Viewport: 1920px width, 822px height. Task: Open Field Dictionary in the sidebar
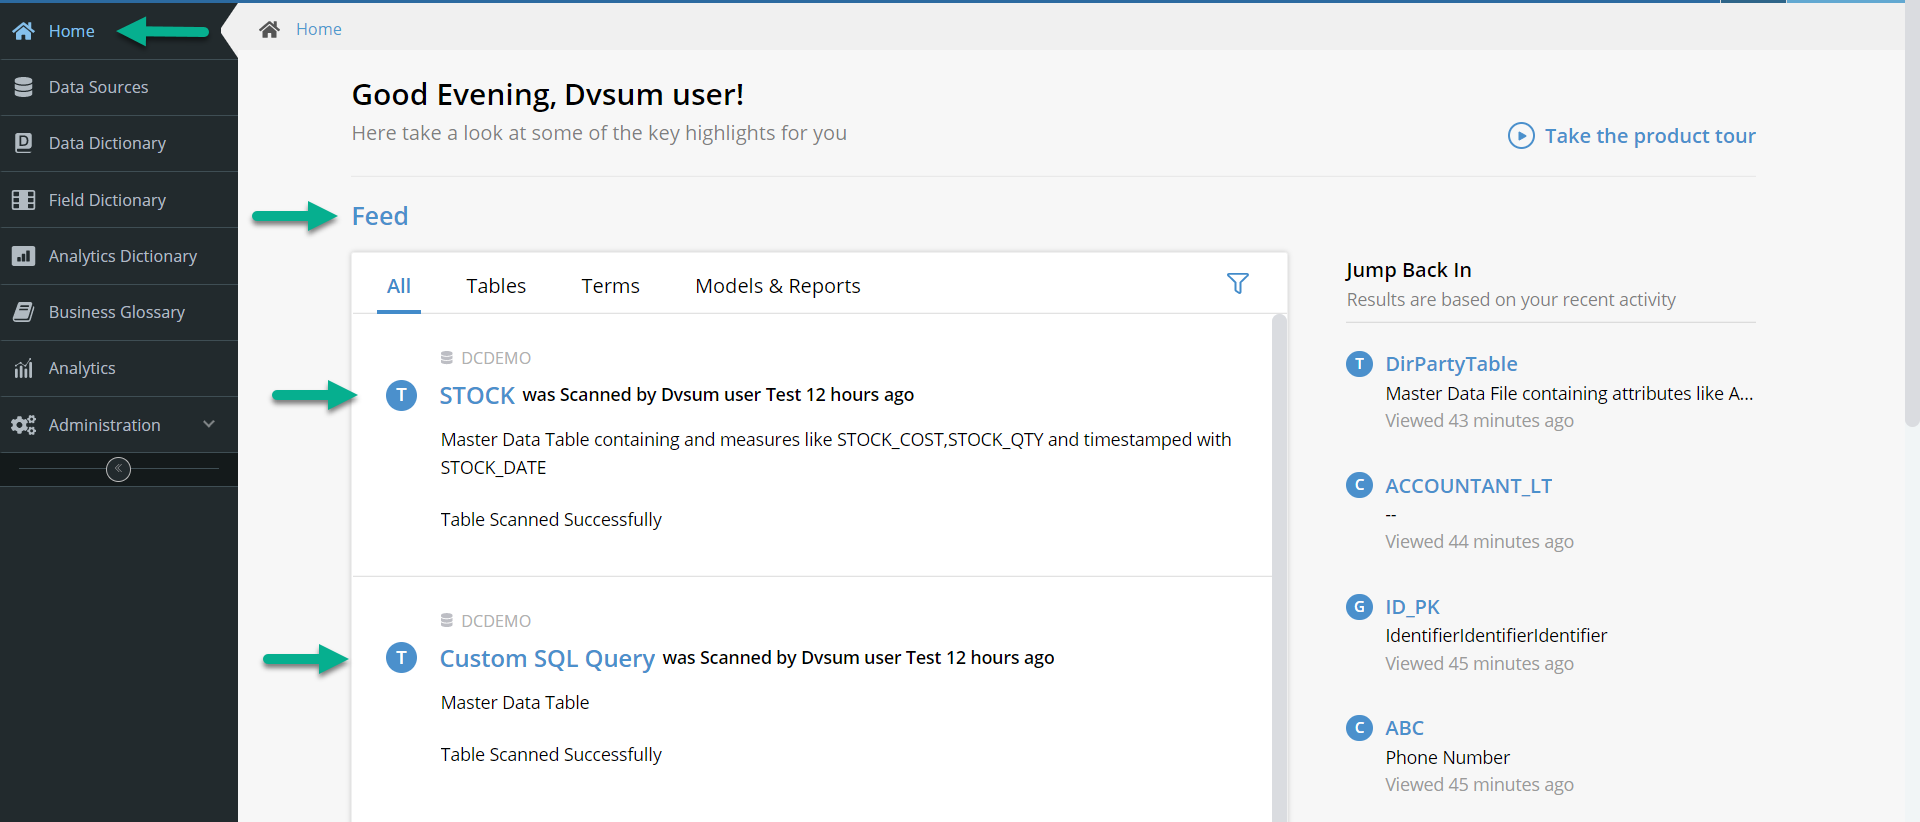tap(119, 200)
